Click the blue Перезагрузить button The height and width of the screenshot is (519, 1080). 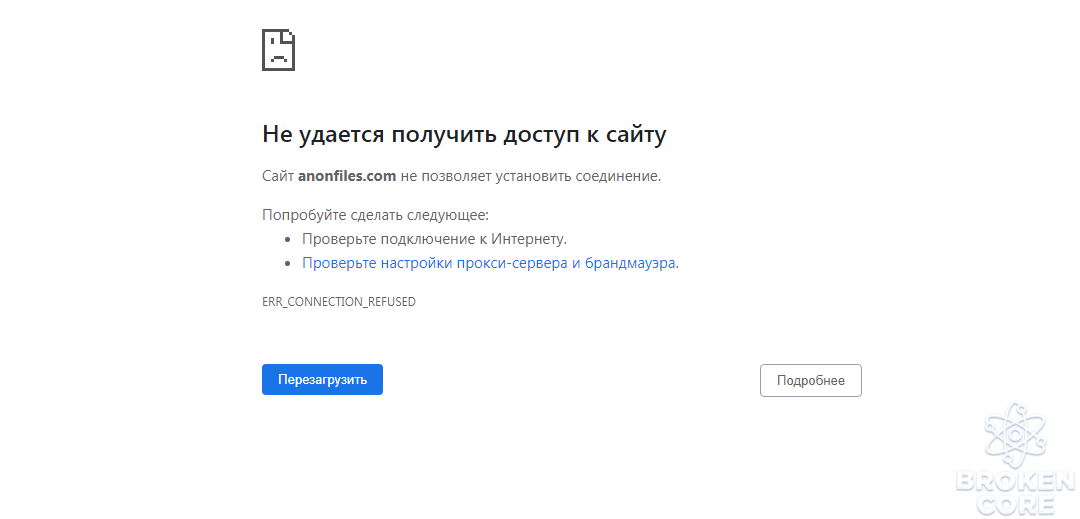point(322,379)
